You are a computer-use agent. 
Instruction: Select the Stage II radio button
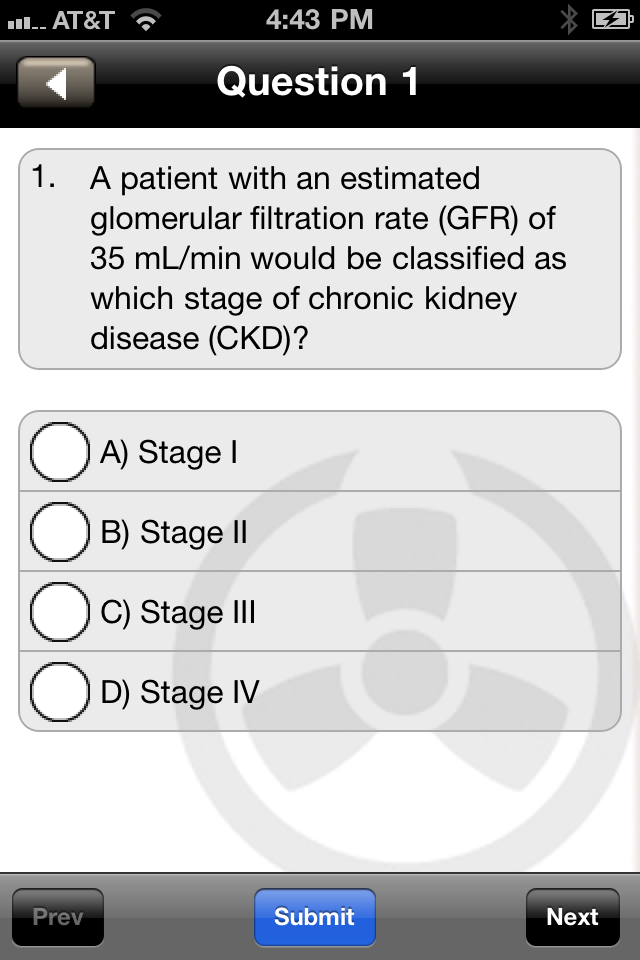tap(60, 532)
